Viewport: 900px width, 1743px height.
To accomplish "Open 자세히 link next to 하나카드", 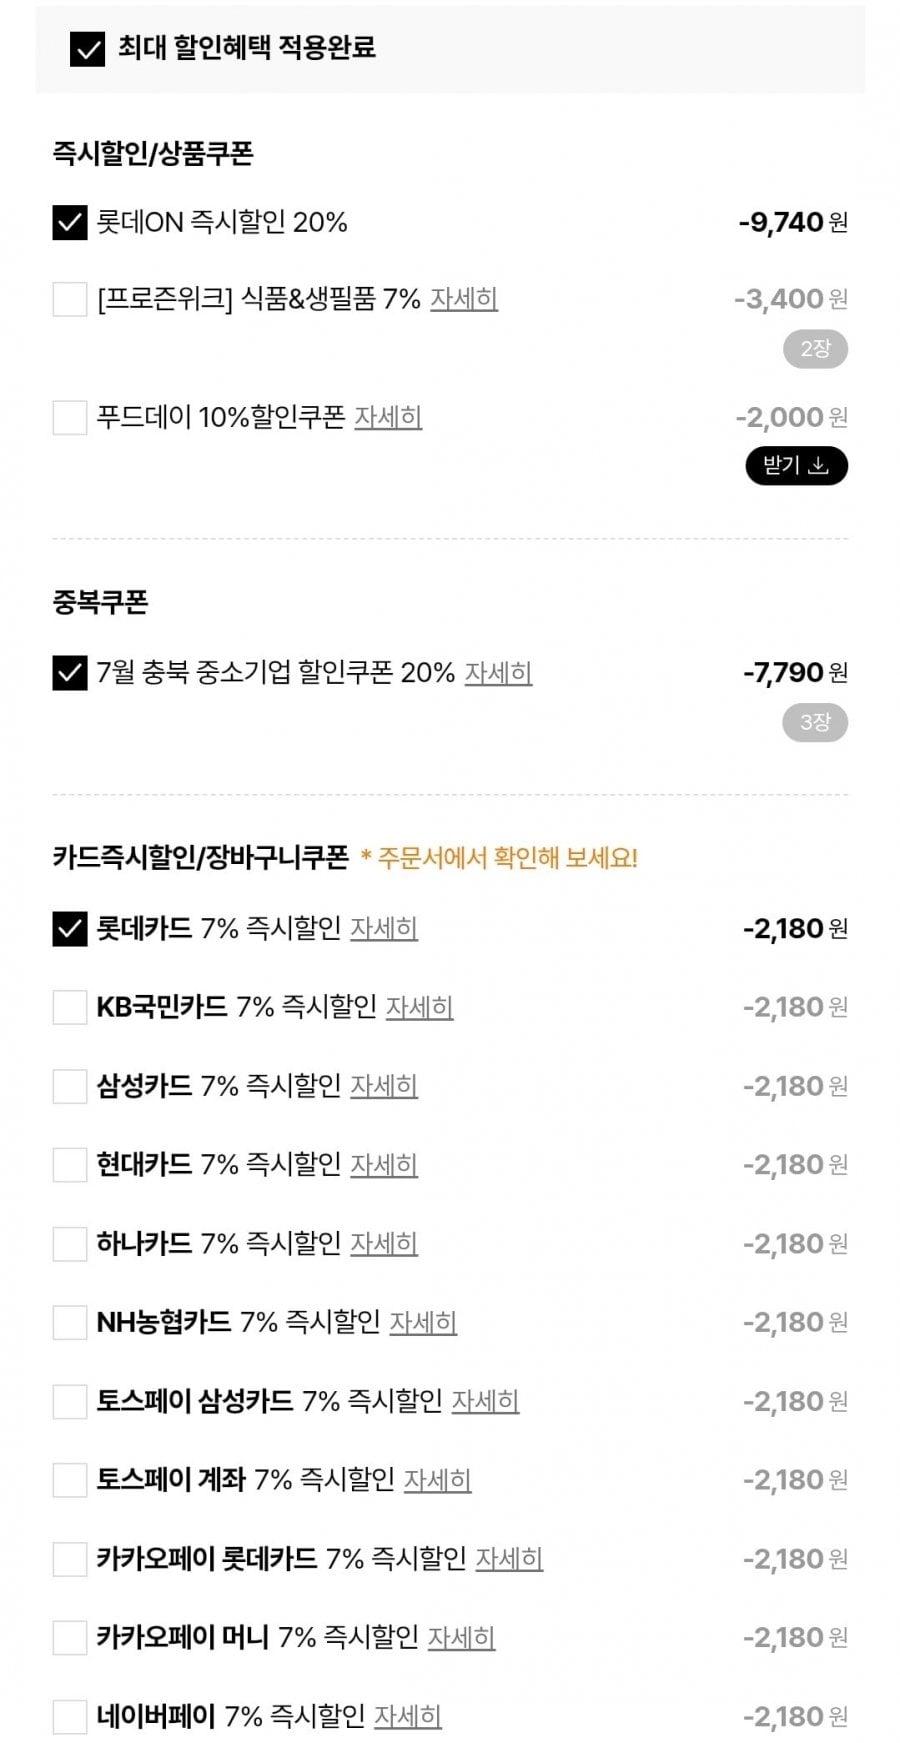I will tap(384, 1244).
